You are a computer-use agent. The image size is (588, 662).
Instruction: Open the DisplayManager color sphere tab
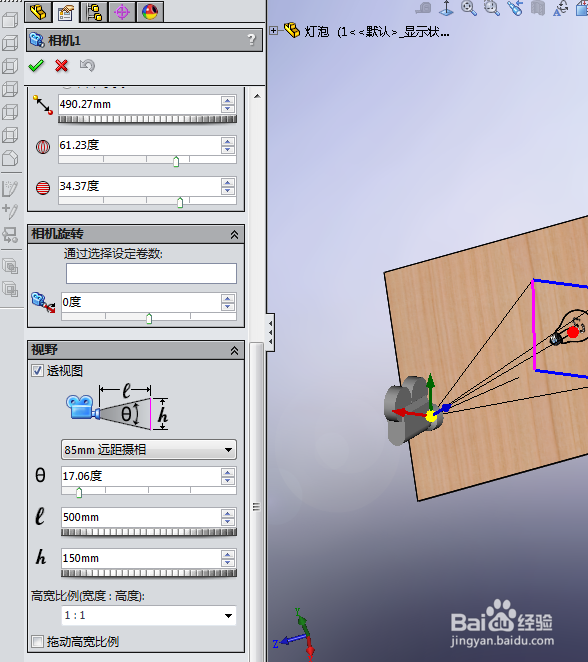point(150,12)
